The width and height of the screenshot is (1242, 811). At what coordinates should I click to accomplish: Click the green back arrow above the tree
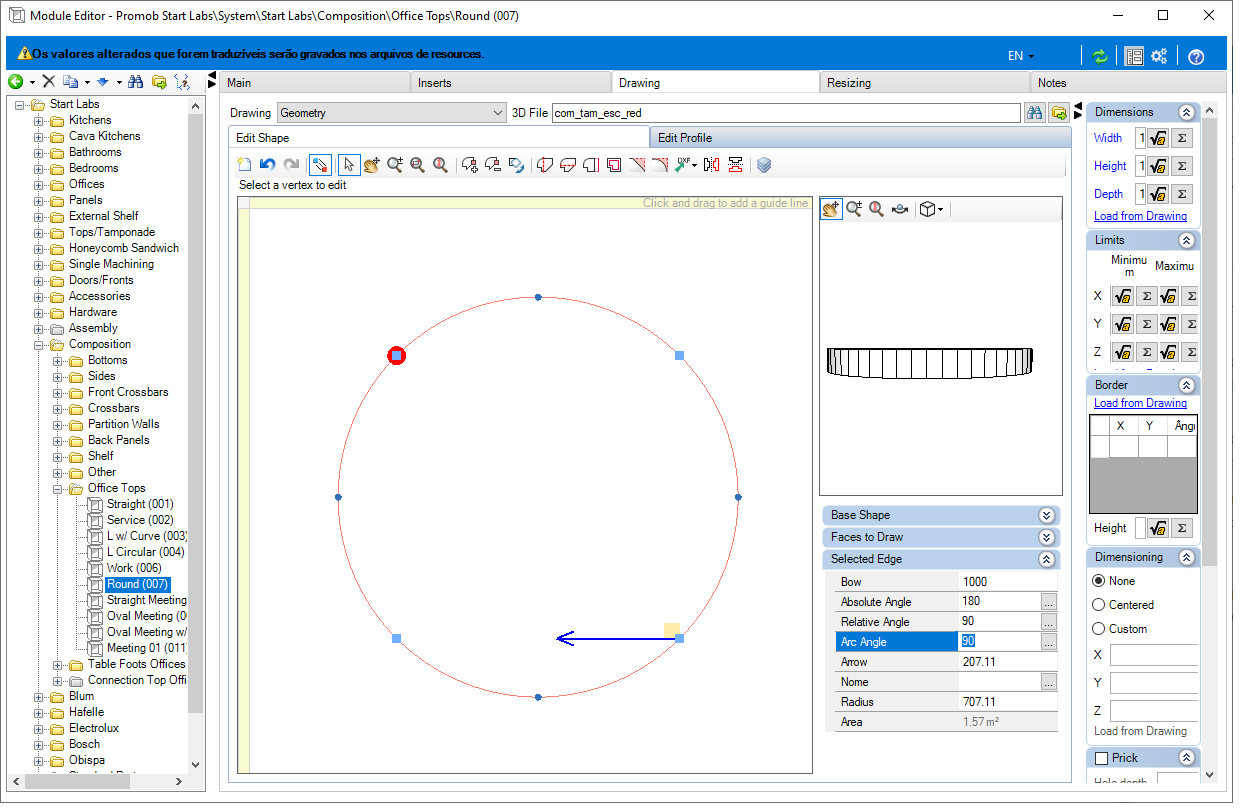[16, 82]
